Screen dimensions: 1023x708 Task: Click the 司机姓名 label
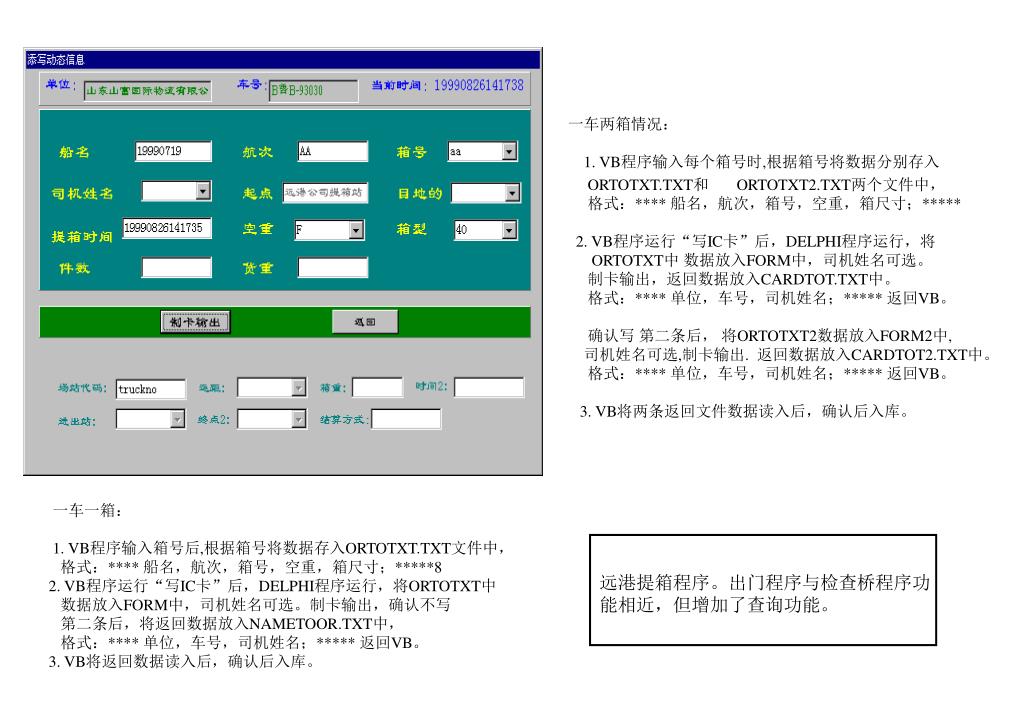click(82, 193)
